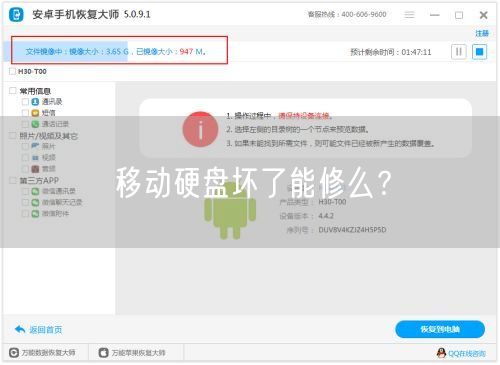
Task: Click the 短信 messages icon
Action: click(35, 113)
